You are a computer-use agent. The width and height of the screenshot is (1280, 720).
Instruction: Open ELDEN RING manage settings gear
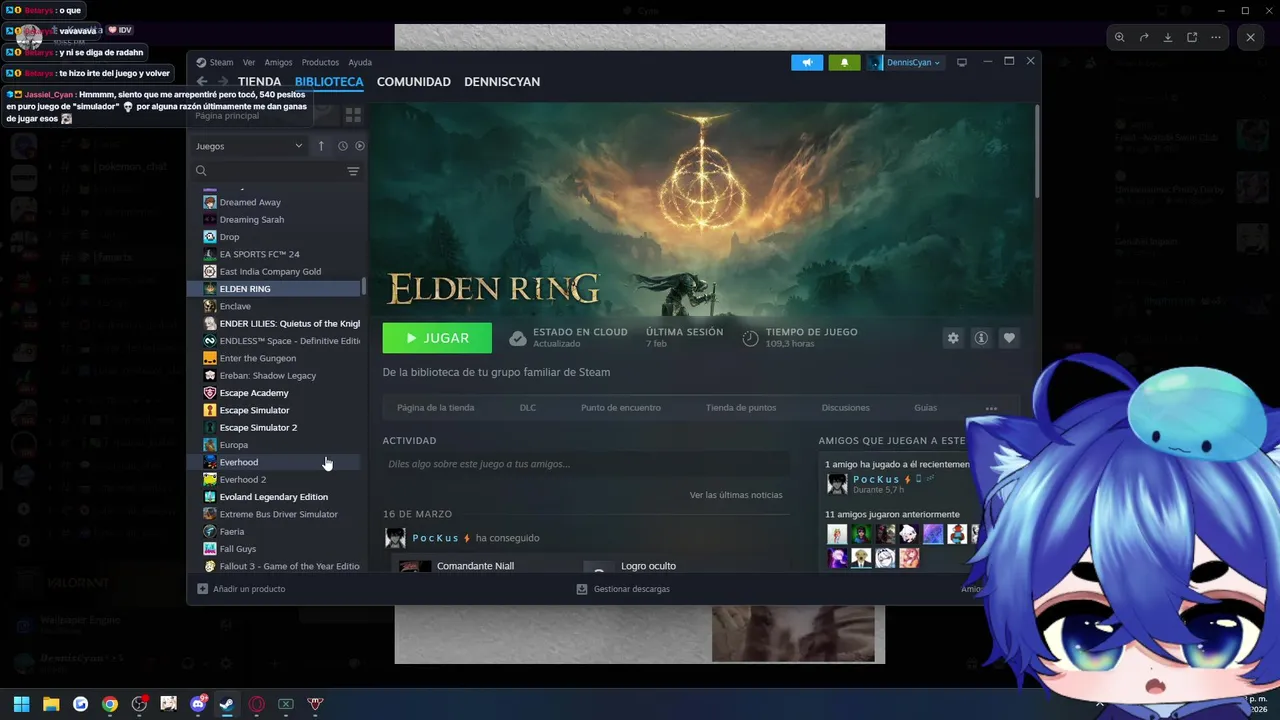(x=953, y=338)
